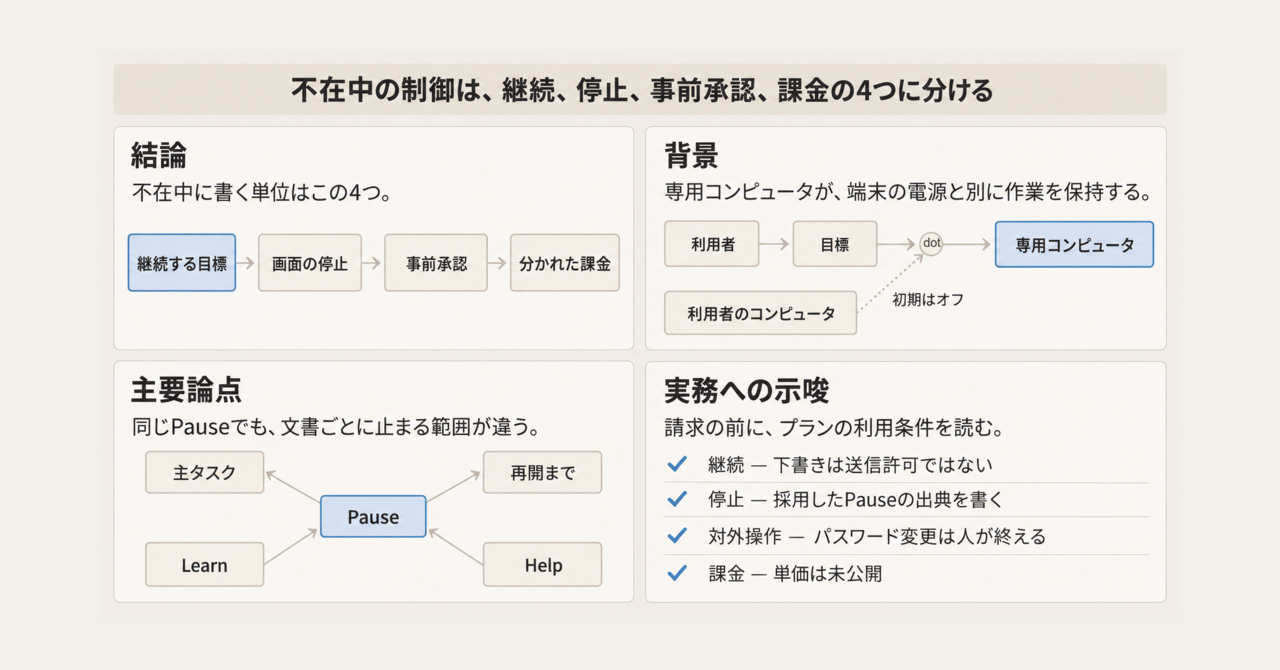Select the 事前承認 box
The height and width of the screenshot is (670, 1280).
[436, 263]
